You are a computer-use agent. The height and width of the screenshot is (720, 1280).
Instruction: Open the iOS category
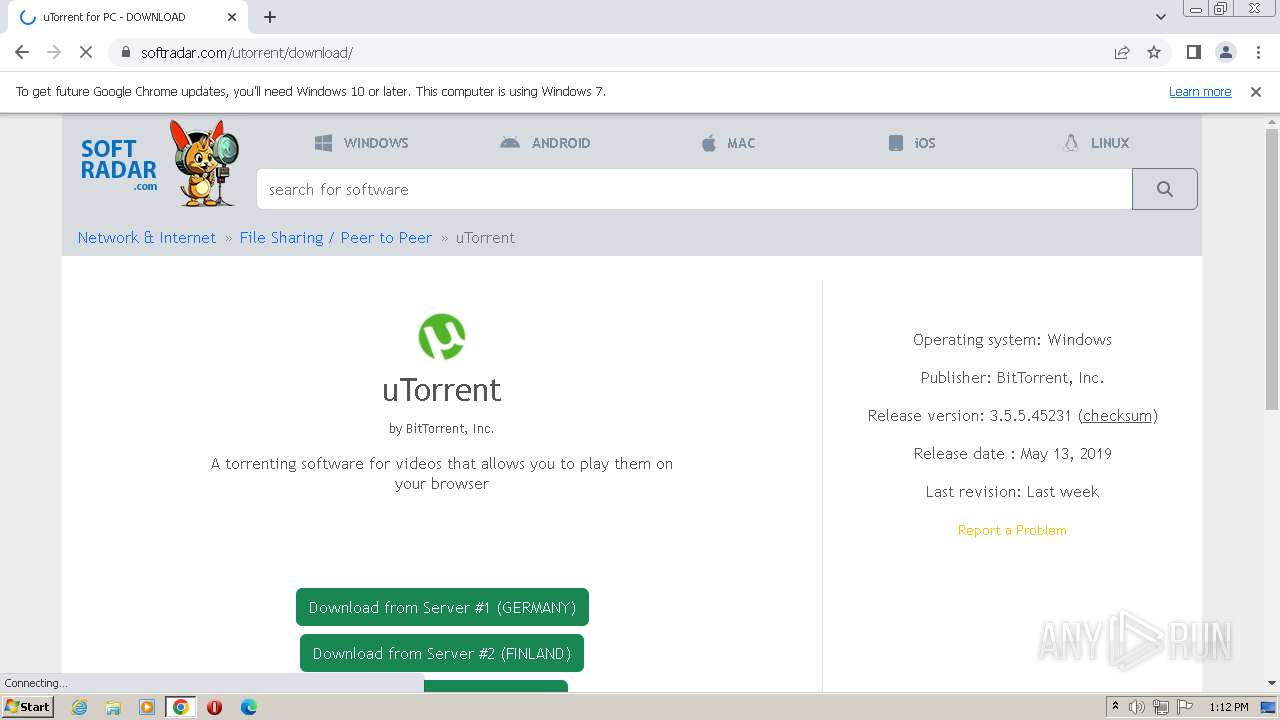click(x=912, y=143)
